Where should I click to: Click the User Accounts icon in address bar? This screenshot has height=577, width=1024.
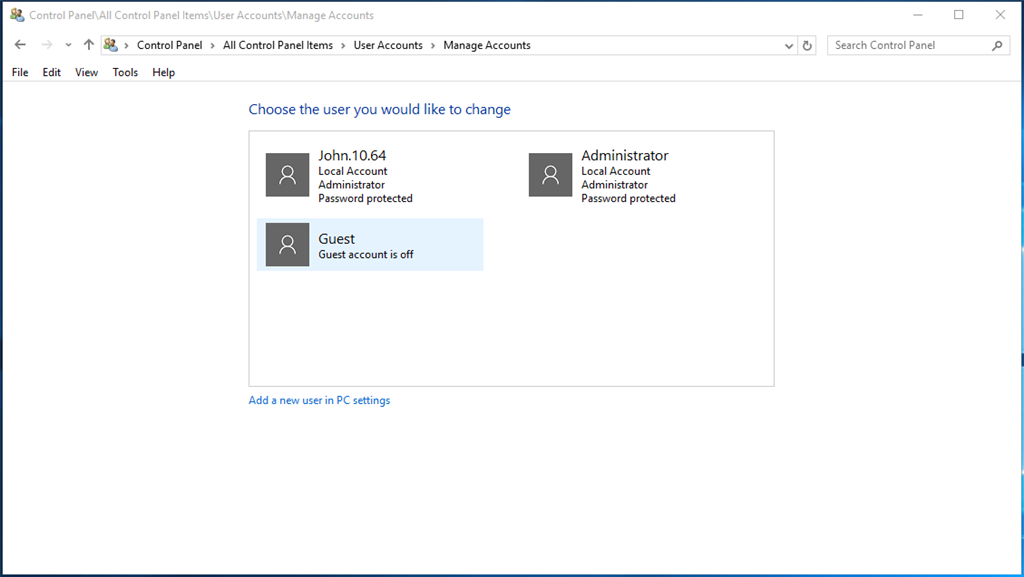click(111, 45)
